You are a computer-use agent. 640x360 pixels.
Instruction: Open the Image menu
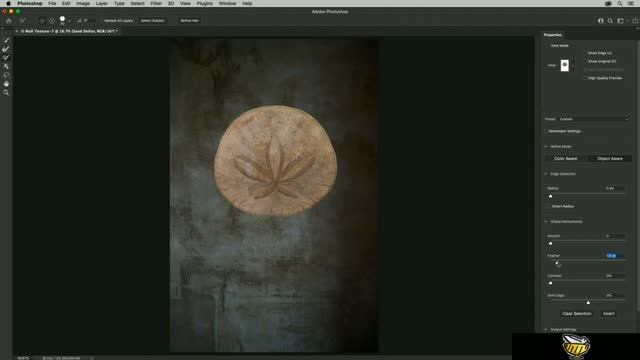83,3
